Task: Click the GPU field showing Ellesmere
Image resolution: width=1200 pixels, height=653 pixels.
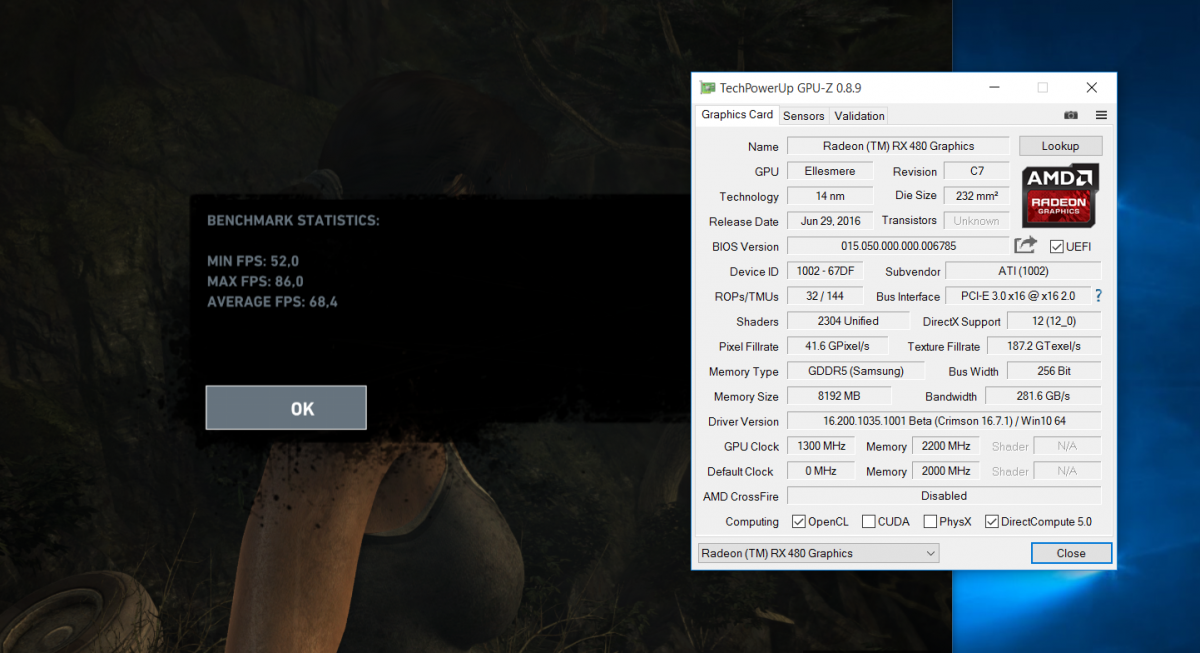Action: (830, 171)
